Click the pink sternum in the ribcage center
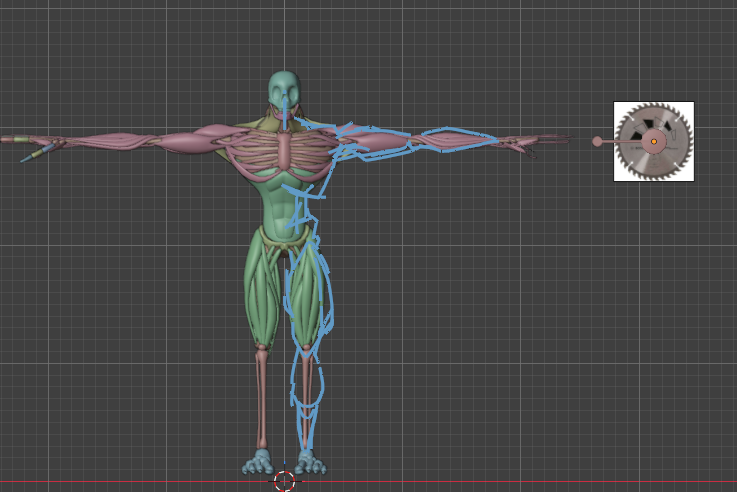This screenshot has width=737, height=492. point(285,151)
